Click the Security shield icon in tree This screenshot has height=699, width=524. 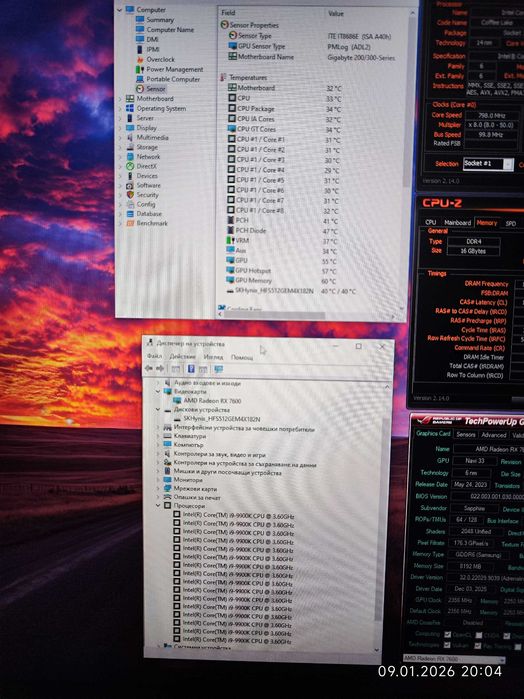130,195
